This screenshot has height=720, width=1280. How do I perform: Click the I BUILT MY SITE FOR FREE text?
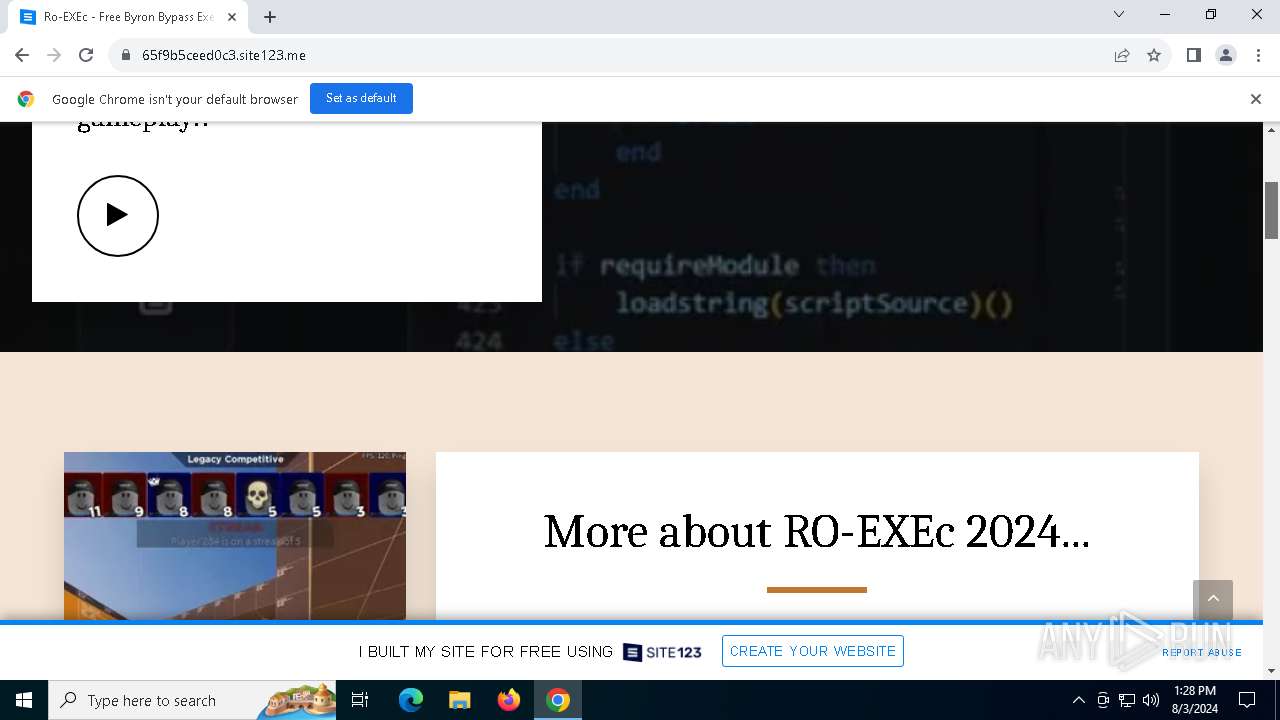point(486,652)
